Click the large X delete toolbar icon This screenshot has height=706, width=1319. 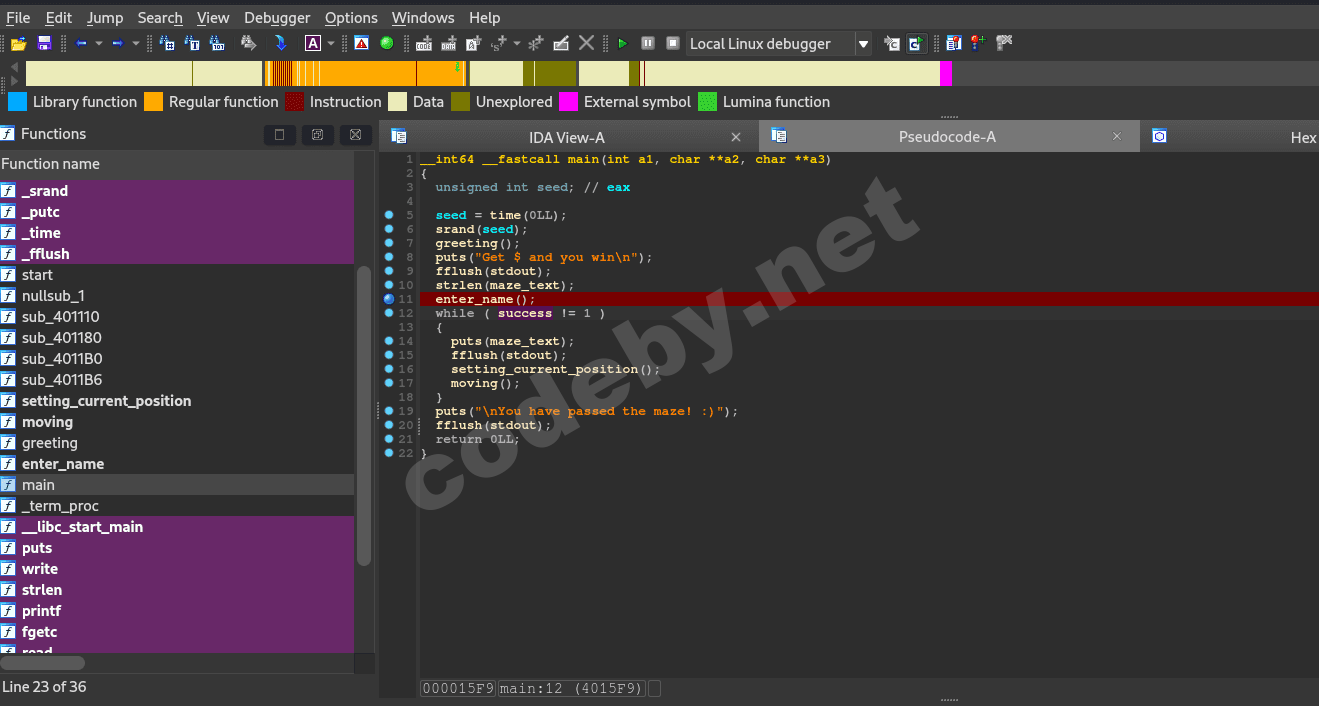[x=587, y=43]
